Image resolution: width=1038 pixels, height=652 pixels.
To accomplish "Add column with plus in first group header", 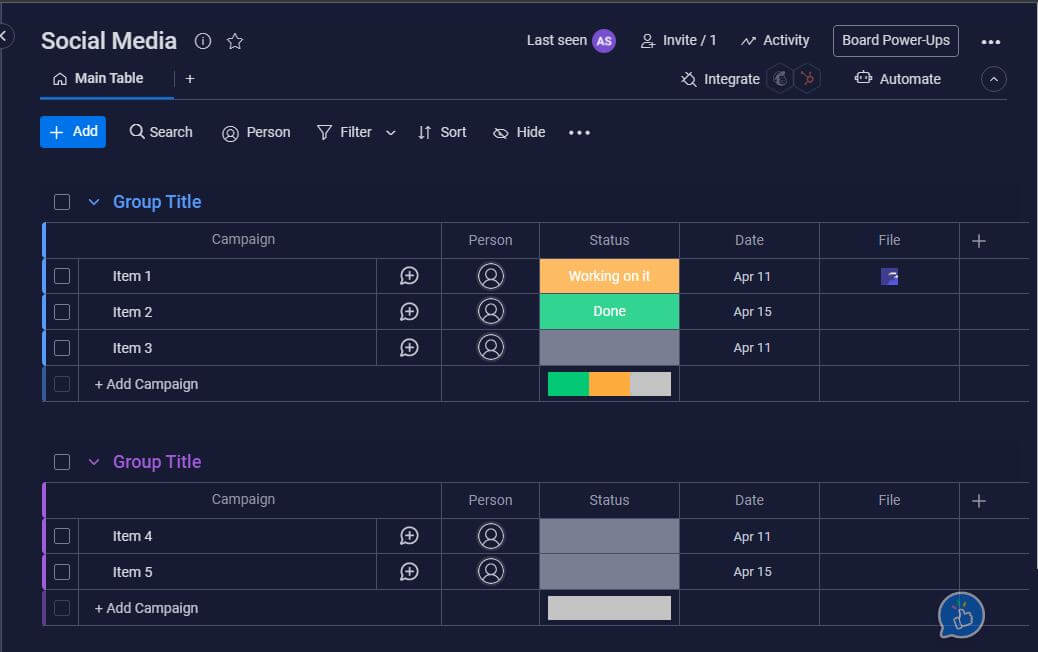I will click(979, 240).
